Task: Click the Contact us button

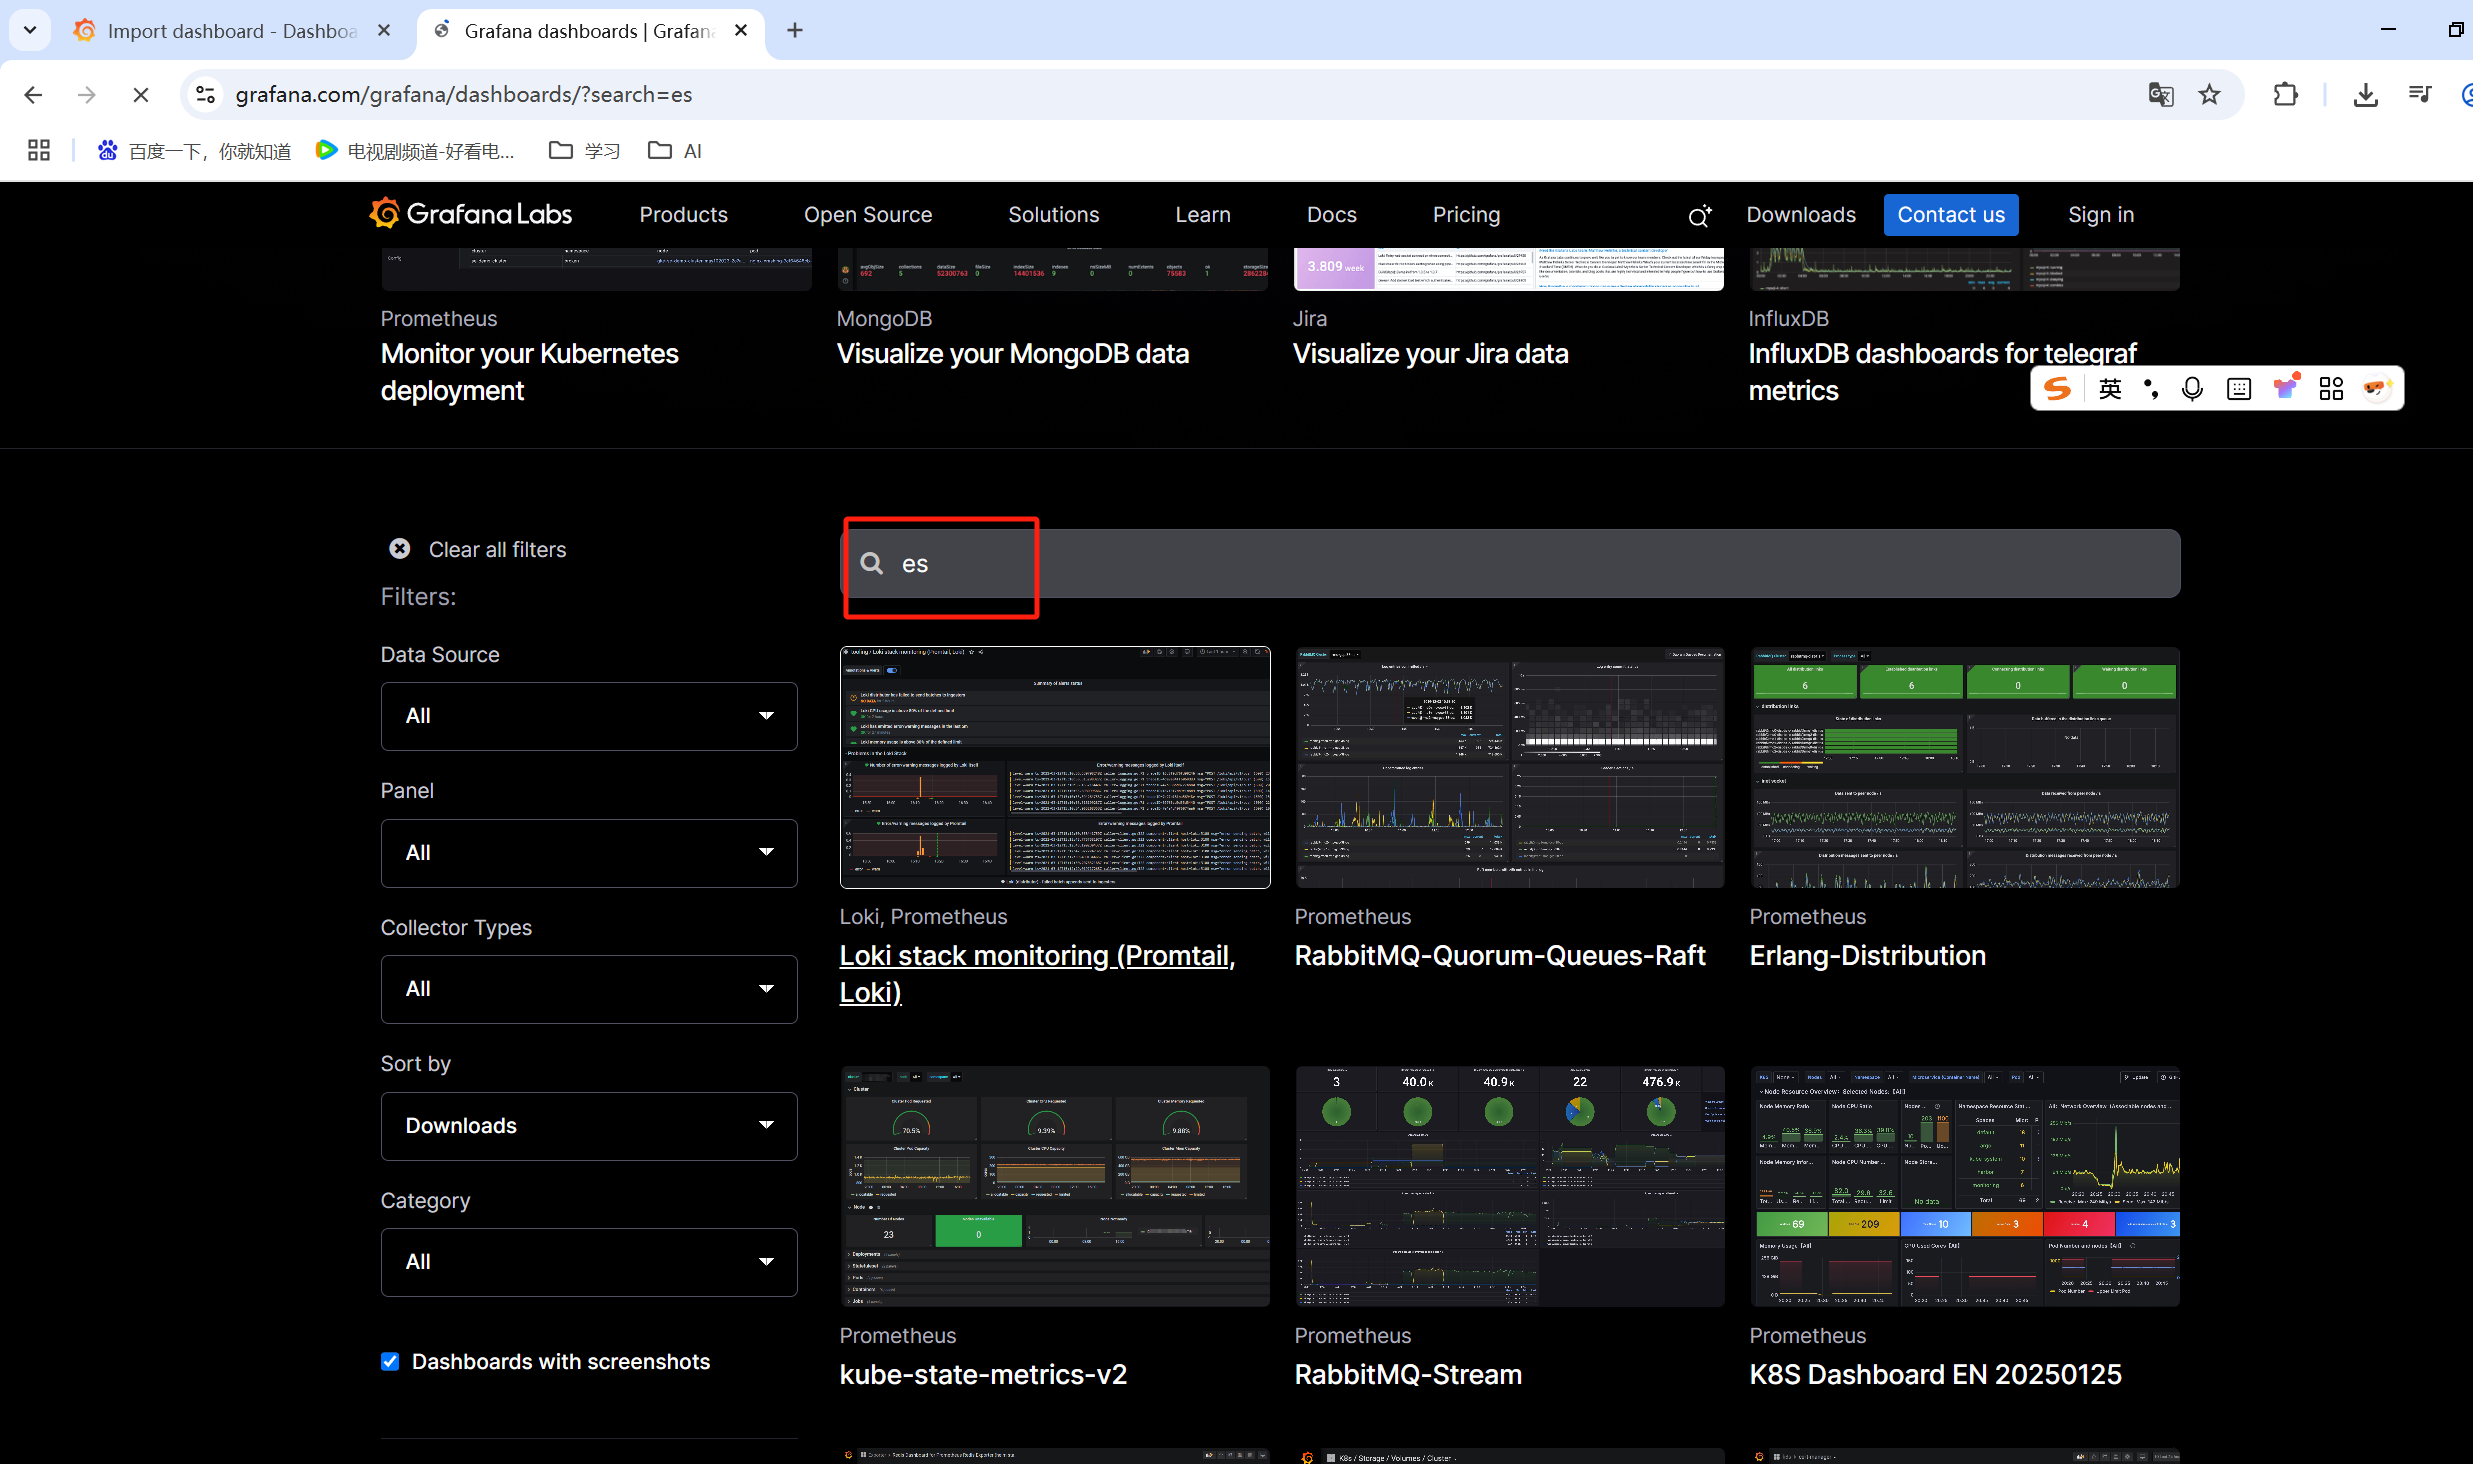Action: pyautogui.click(x=1951, y=215)
